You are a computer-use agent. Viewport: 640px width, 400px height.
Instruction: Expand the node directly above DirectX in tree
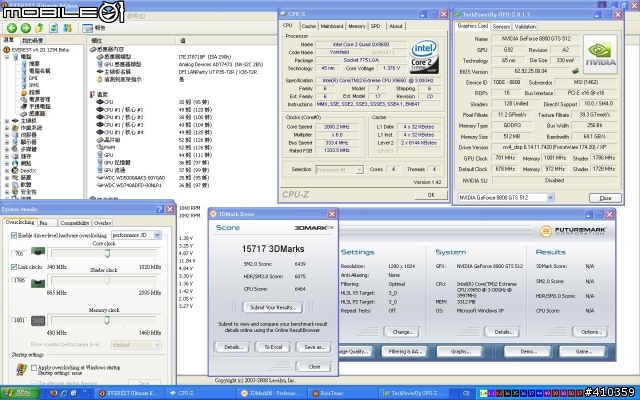click(x=7, y=163)
